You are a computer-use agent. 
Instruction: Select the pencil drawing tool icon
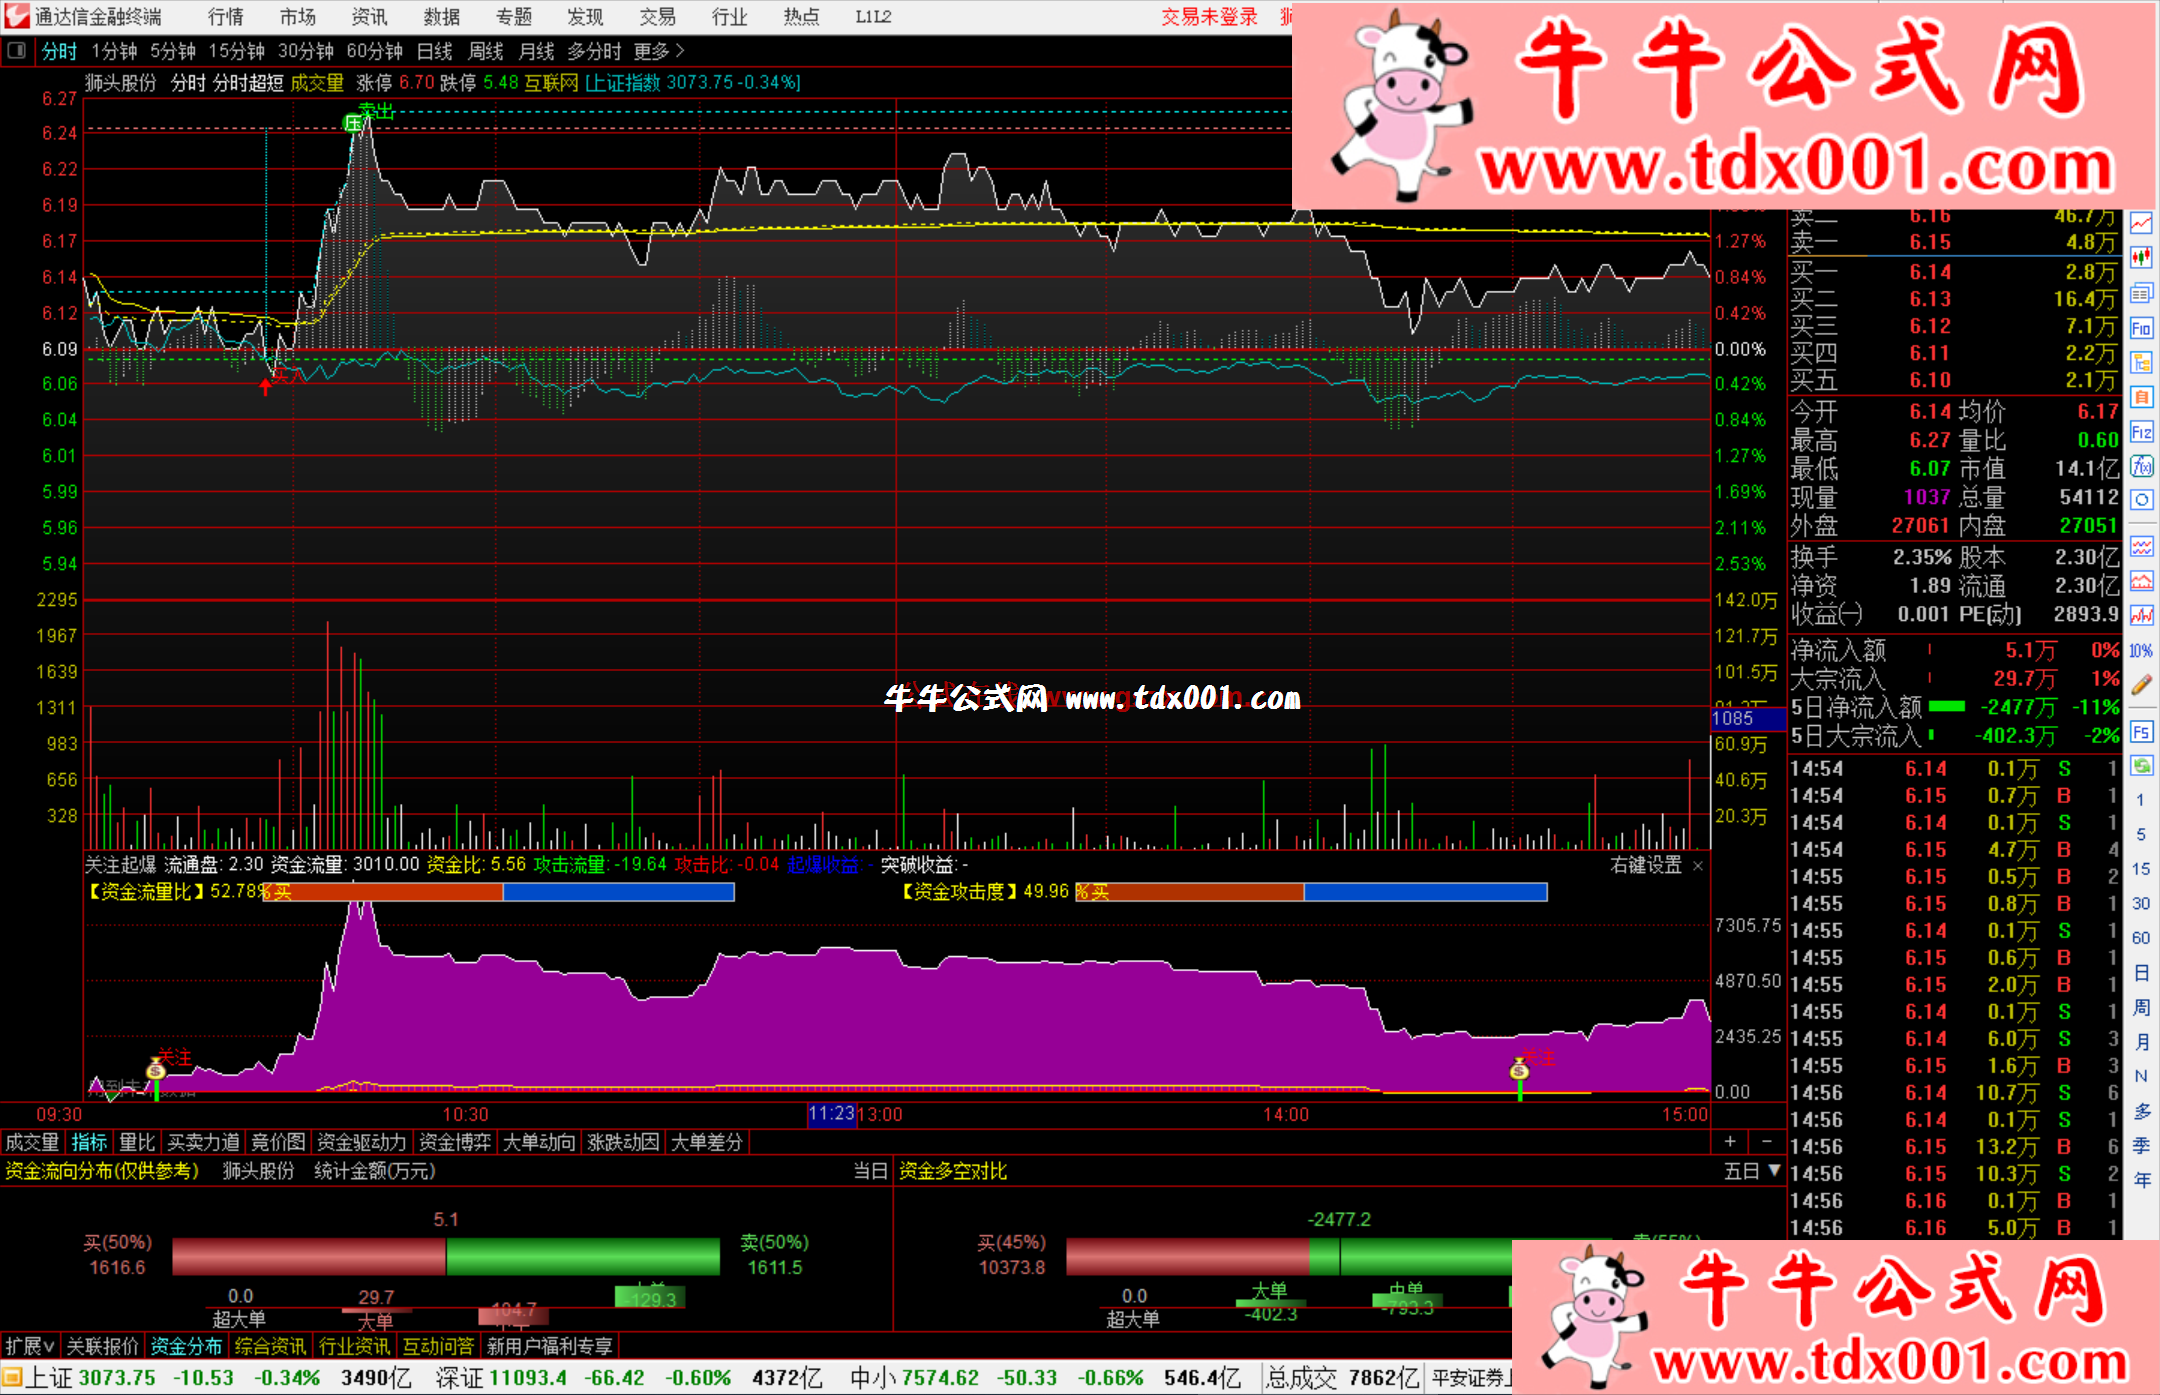[x=2141, y=685]
